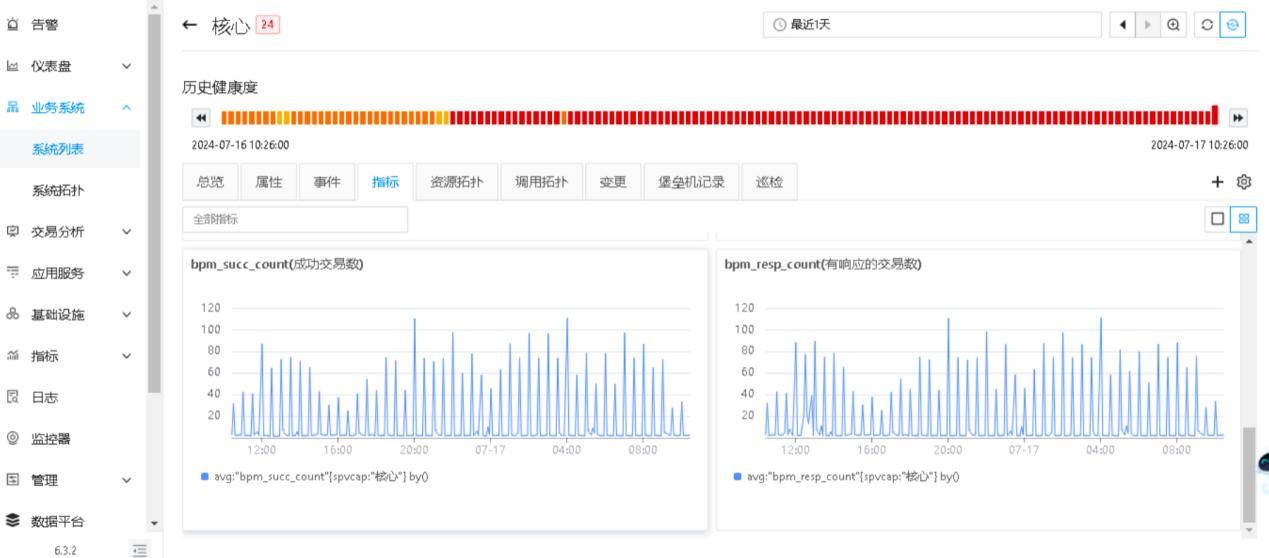Switch to grid chart layout
This screenshot has height=558, width=1269.
click(x=1243, y=218)
